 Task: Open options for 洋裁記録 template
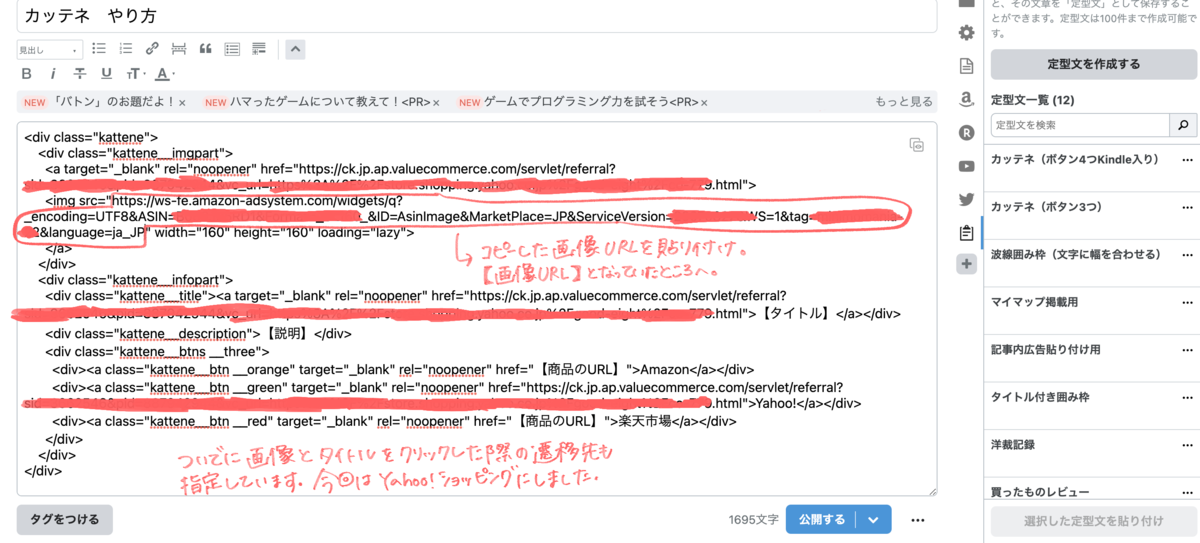coord(1188,445)
